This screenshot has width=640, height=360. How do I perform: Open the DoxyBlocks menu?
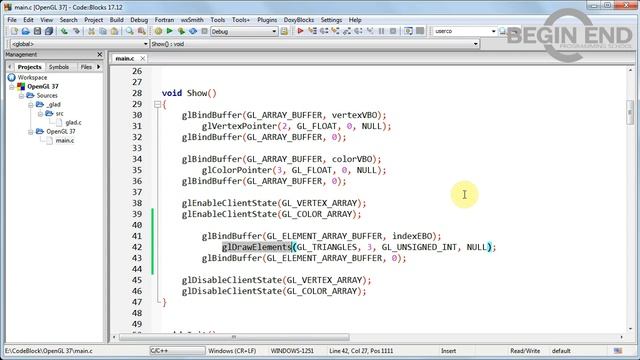[299, 20]
